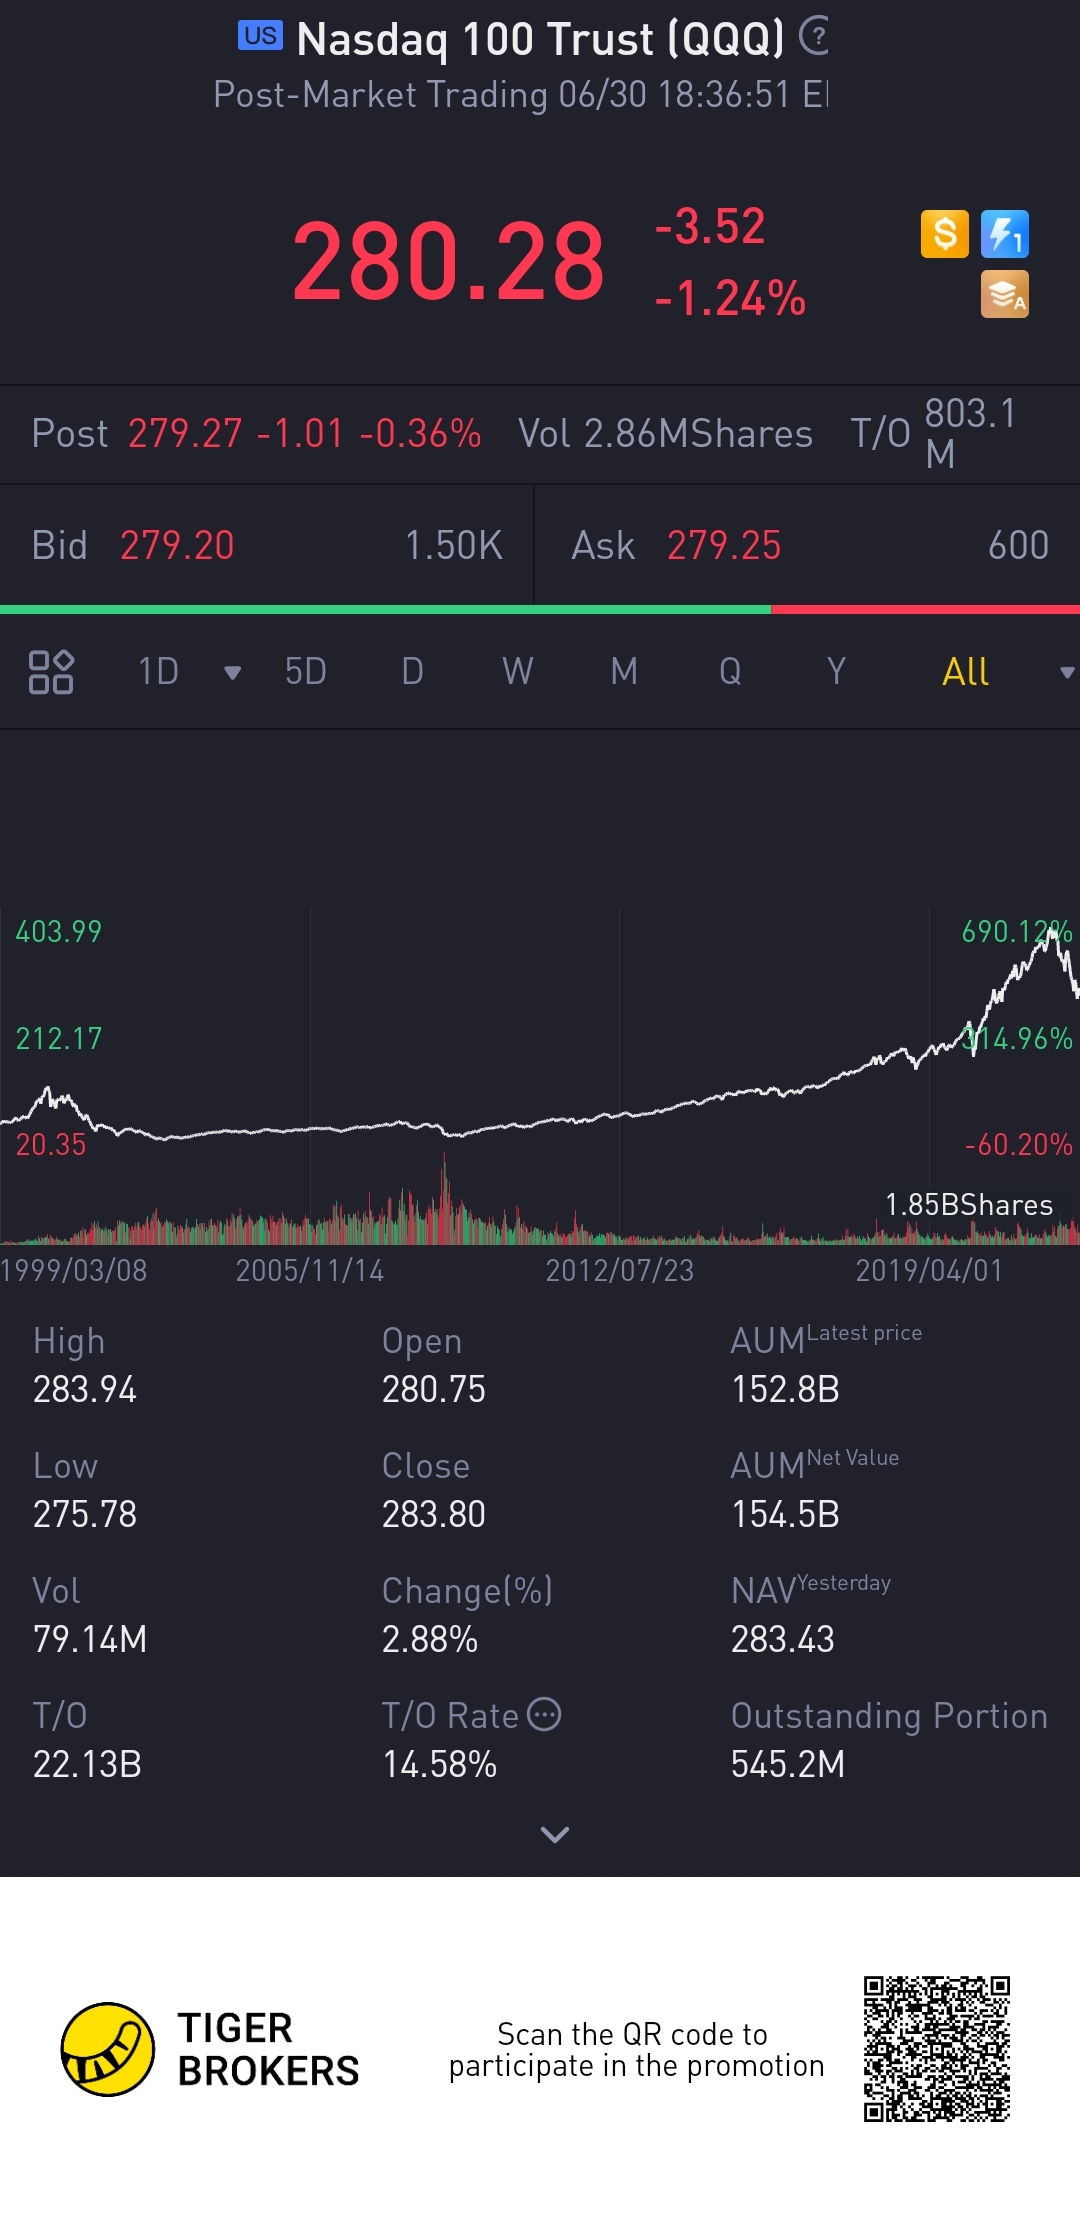Open the chart layout grid icon
This screenshot has width=1080, height=2222.
pos(51,672)
